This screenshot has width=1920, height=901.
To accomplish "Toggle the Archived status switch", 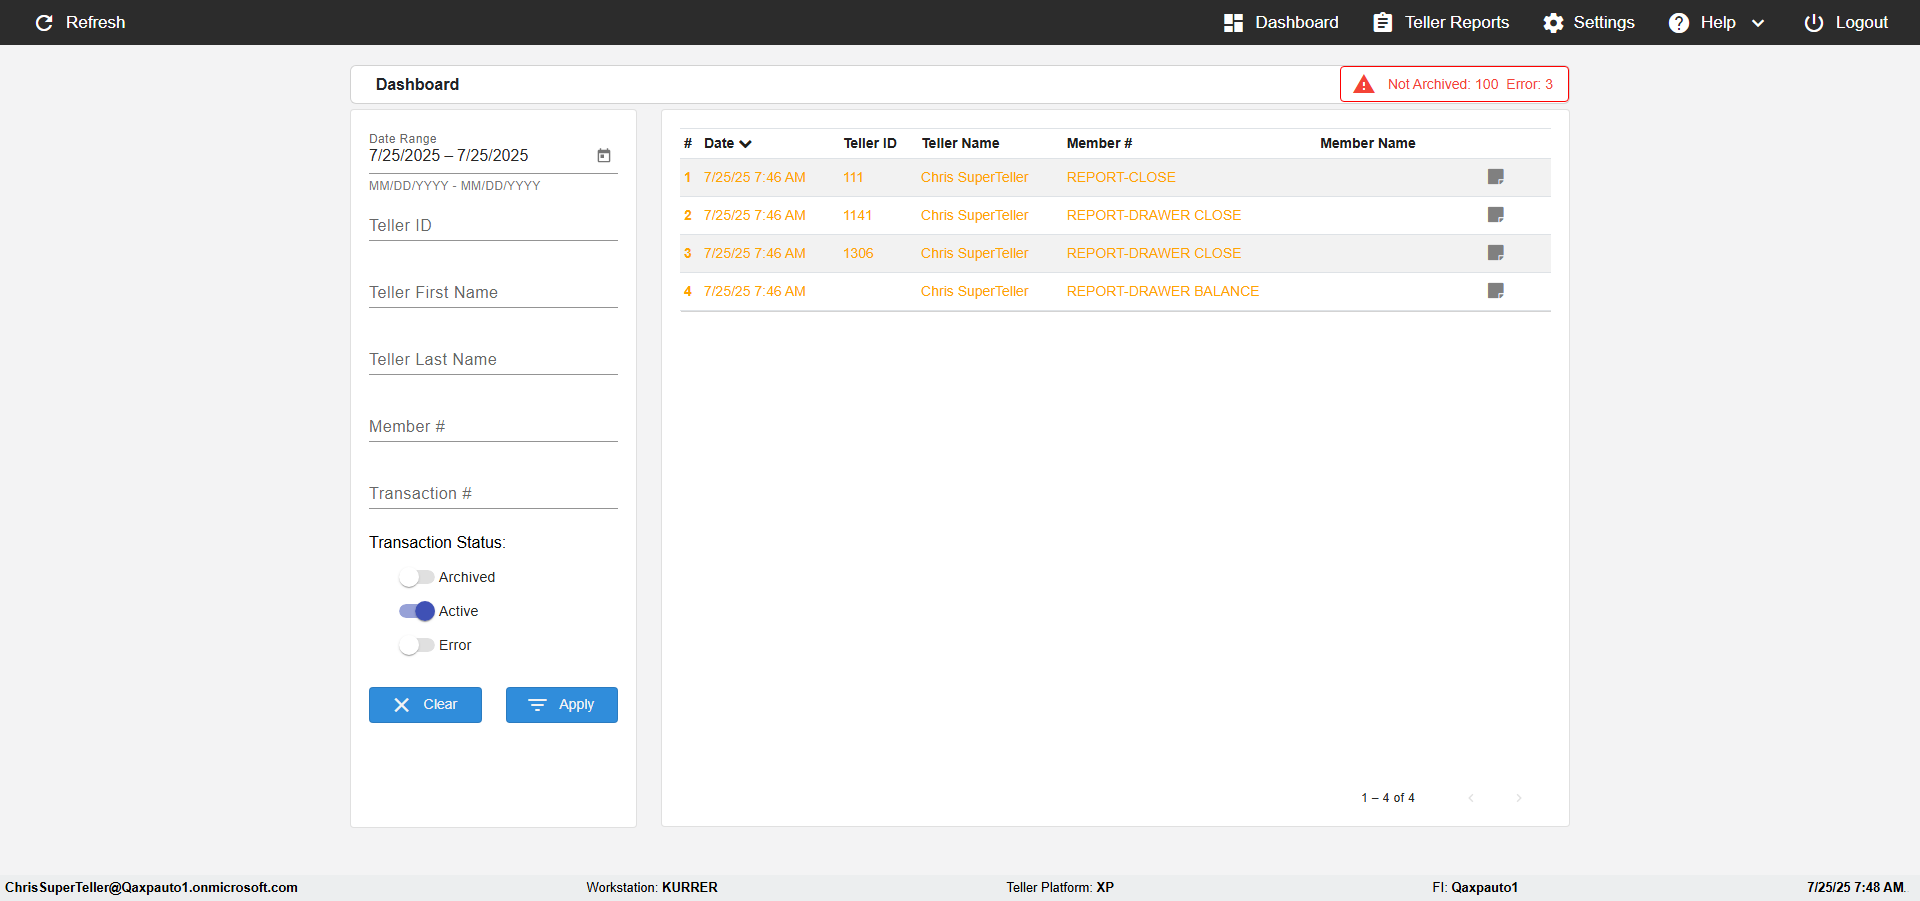I will pos(416,577).
